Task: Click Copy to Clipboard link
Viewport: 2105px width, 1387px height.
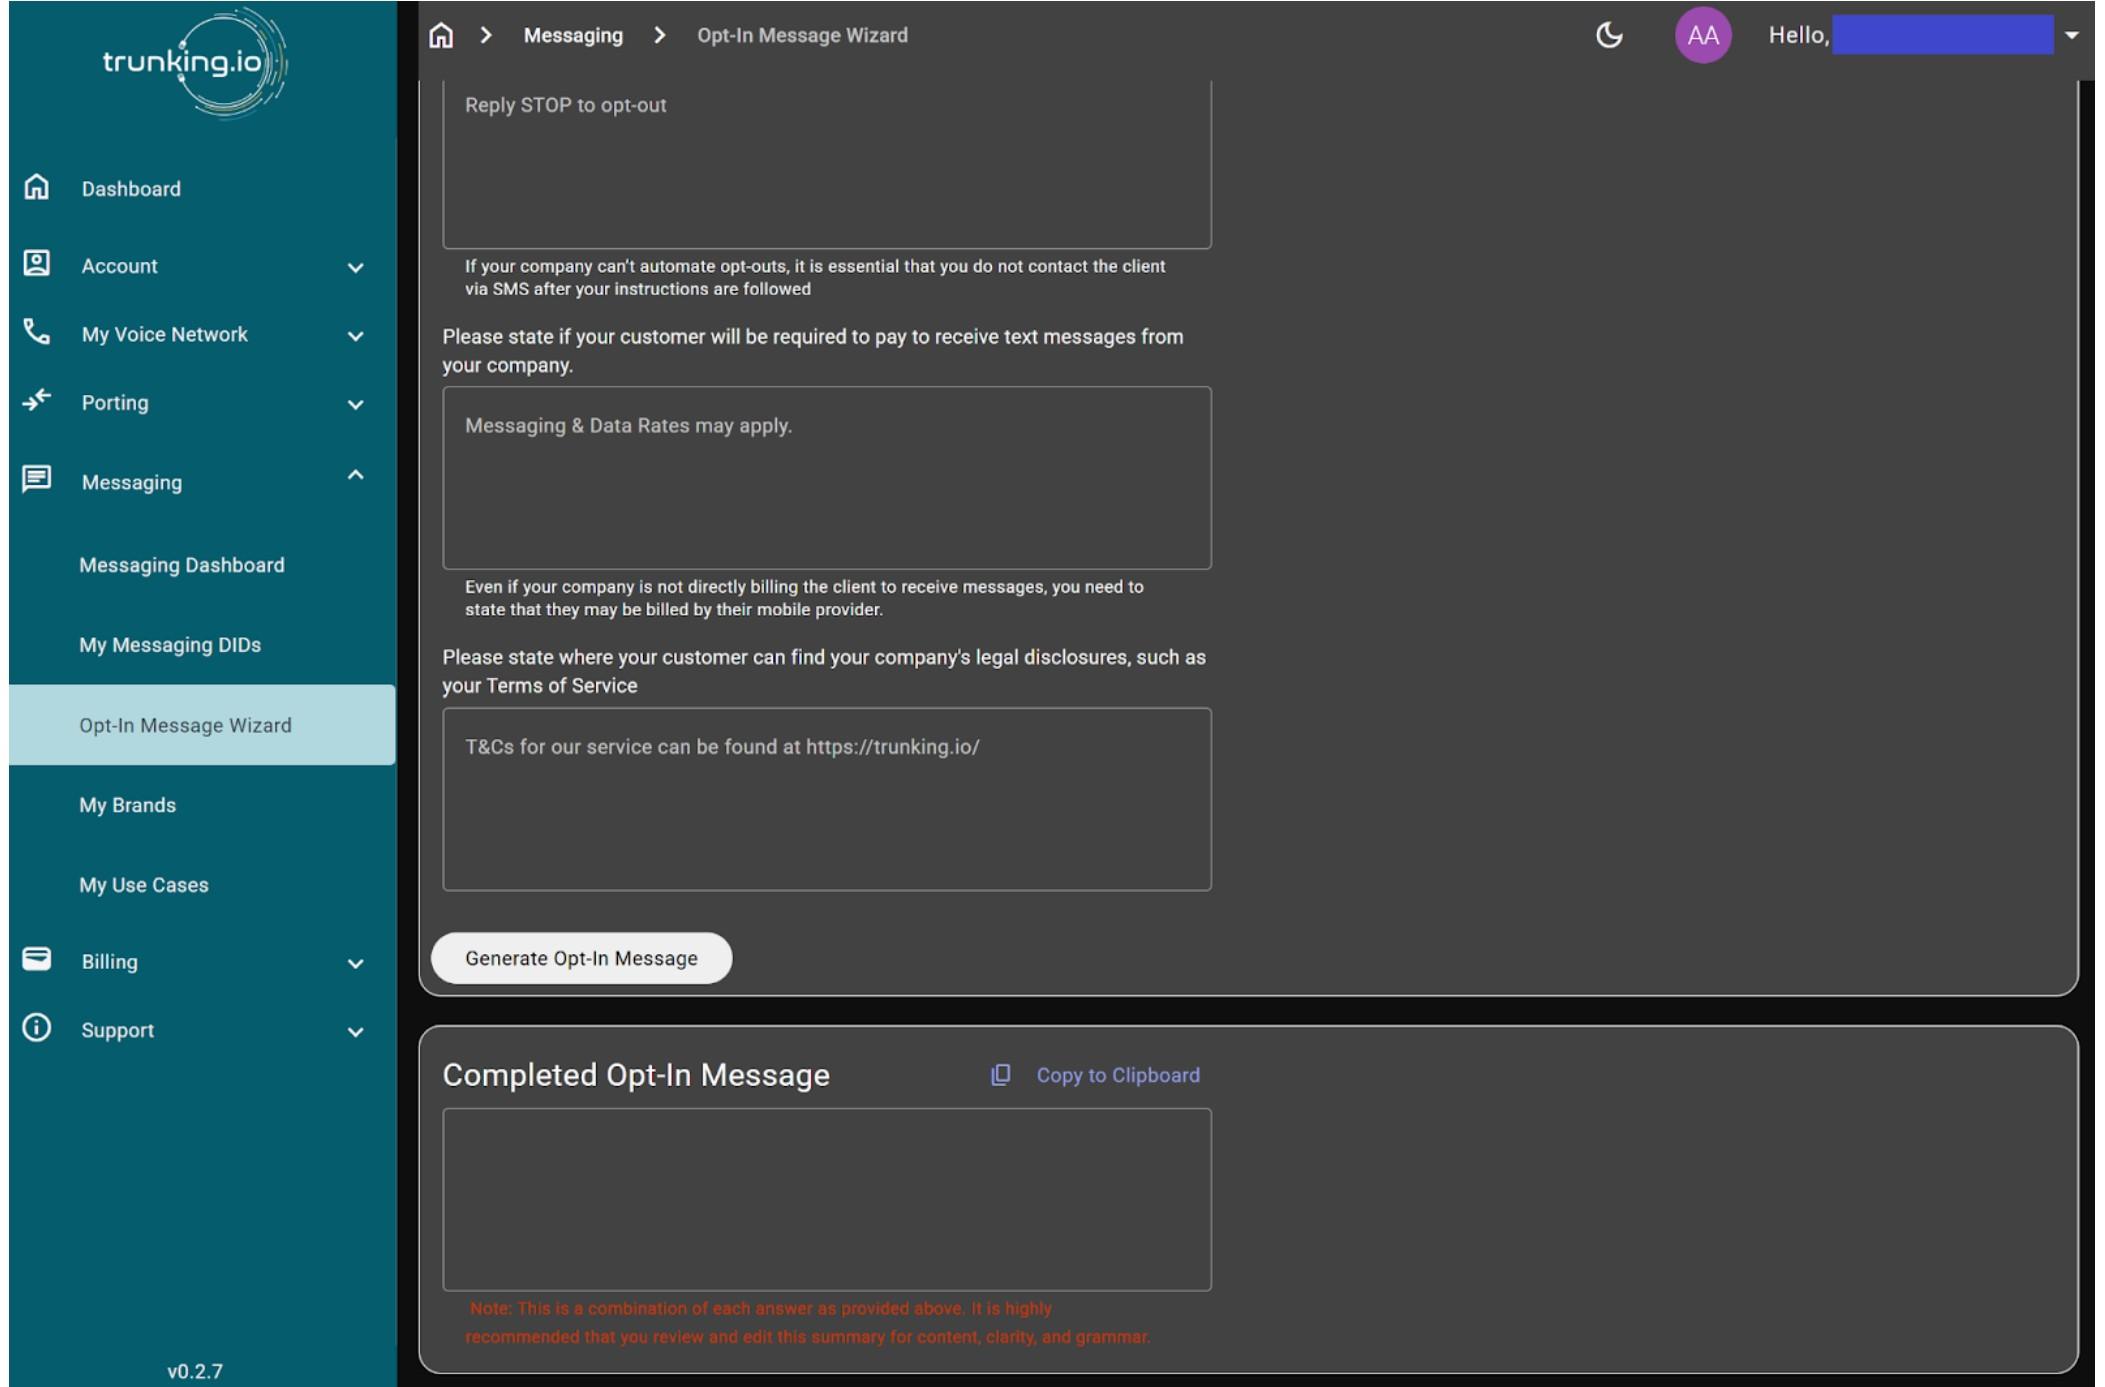Action: coord(1117,1076)
